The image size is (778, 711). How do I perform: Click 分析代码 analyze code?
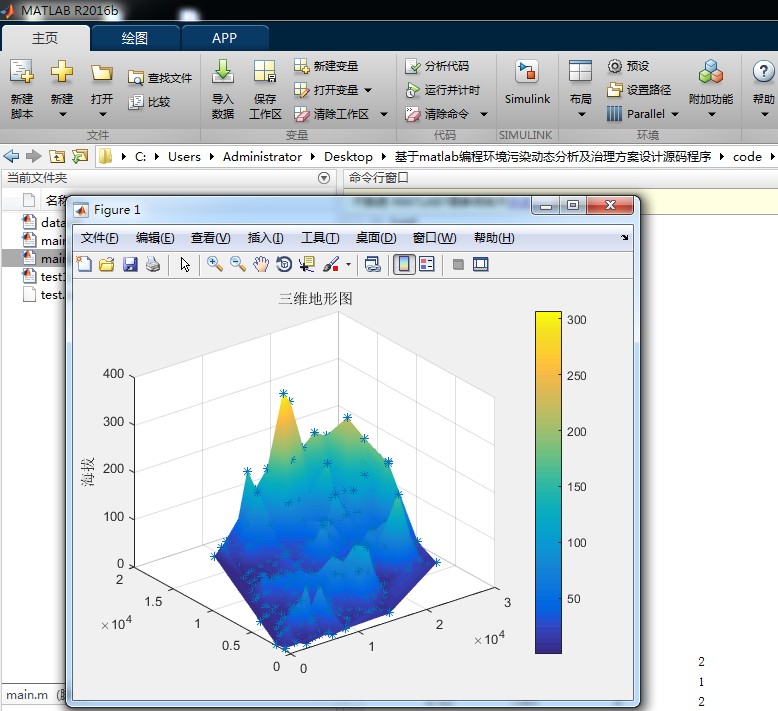point(437,65)
